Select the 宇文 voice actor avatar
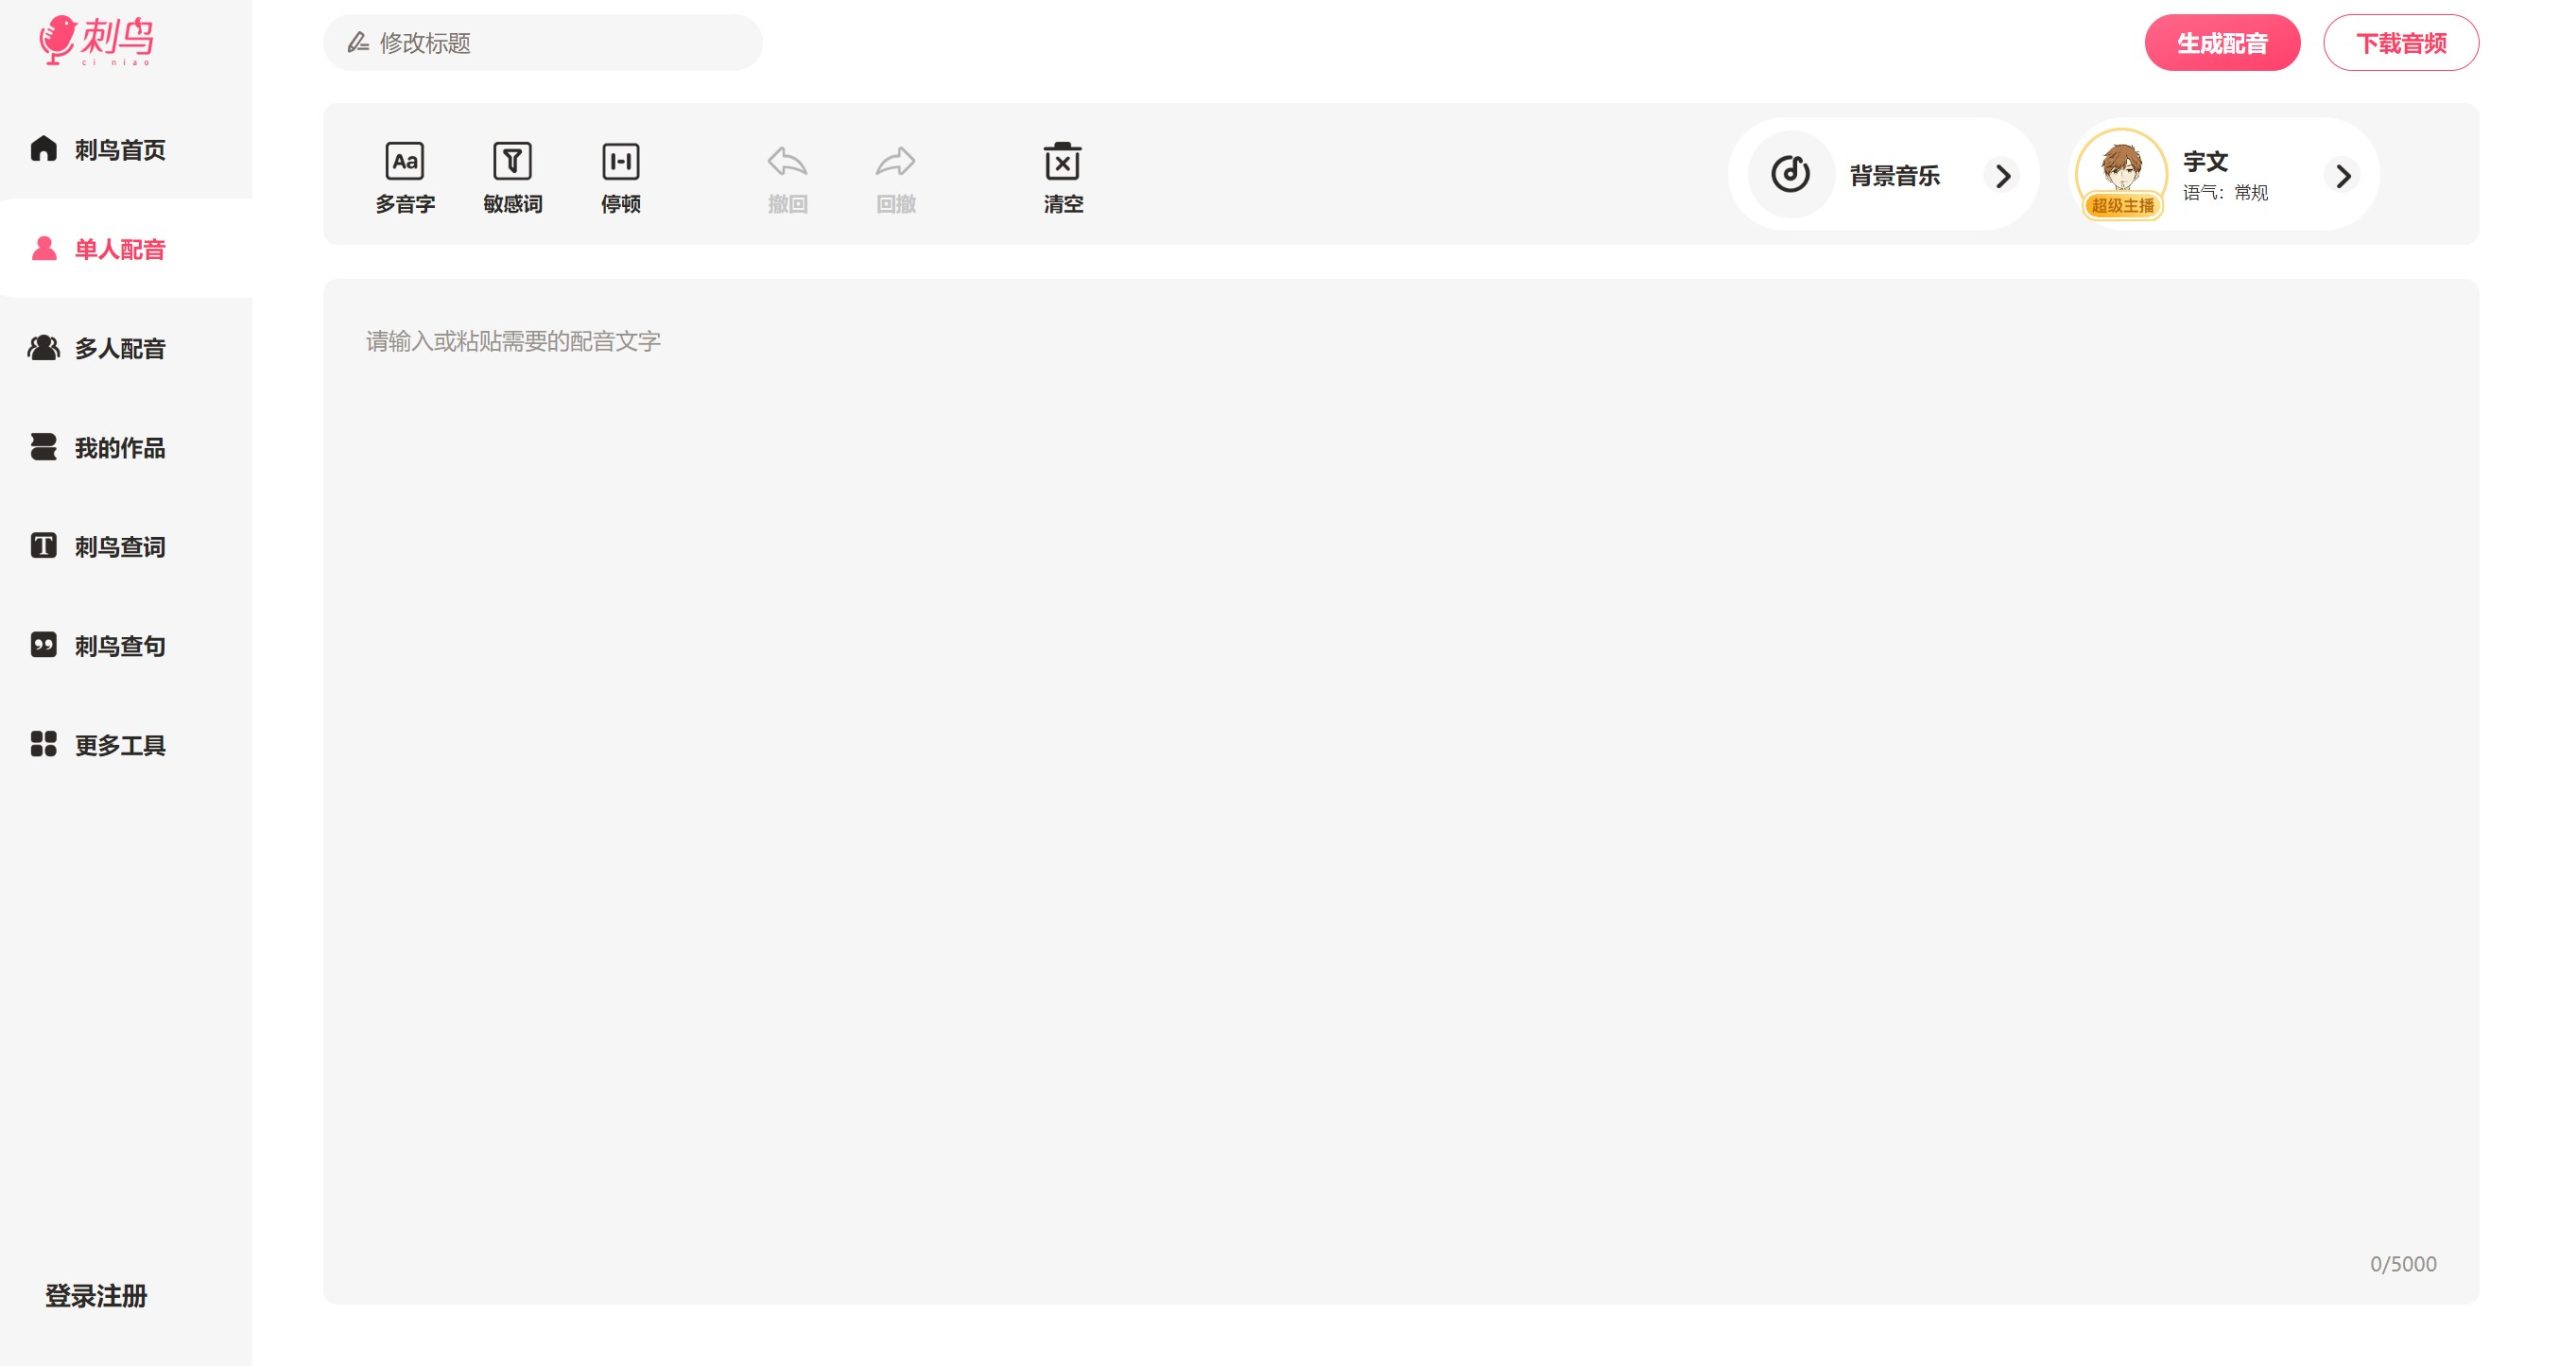 (x=2121, y=170)
